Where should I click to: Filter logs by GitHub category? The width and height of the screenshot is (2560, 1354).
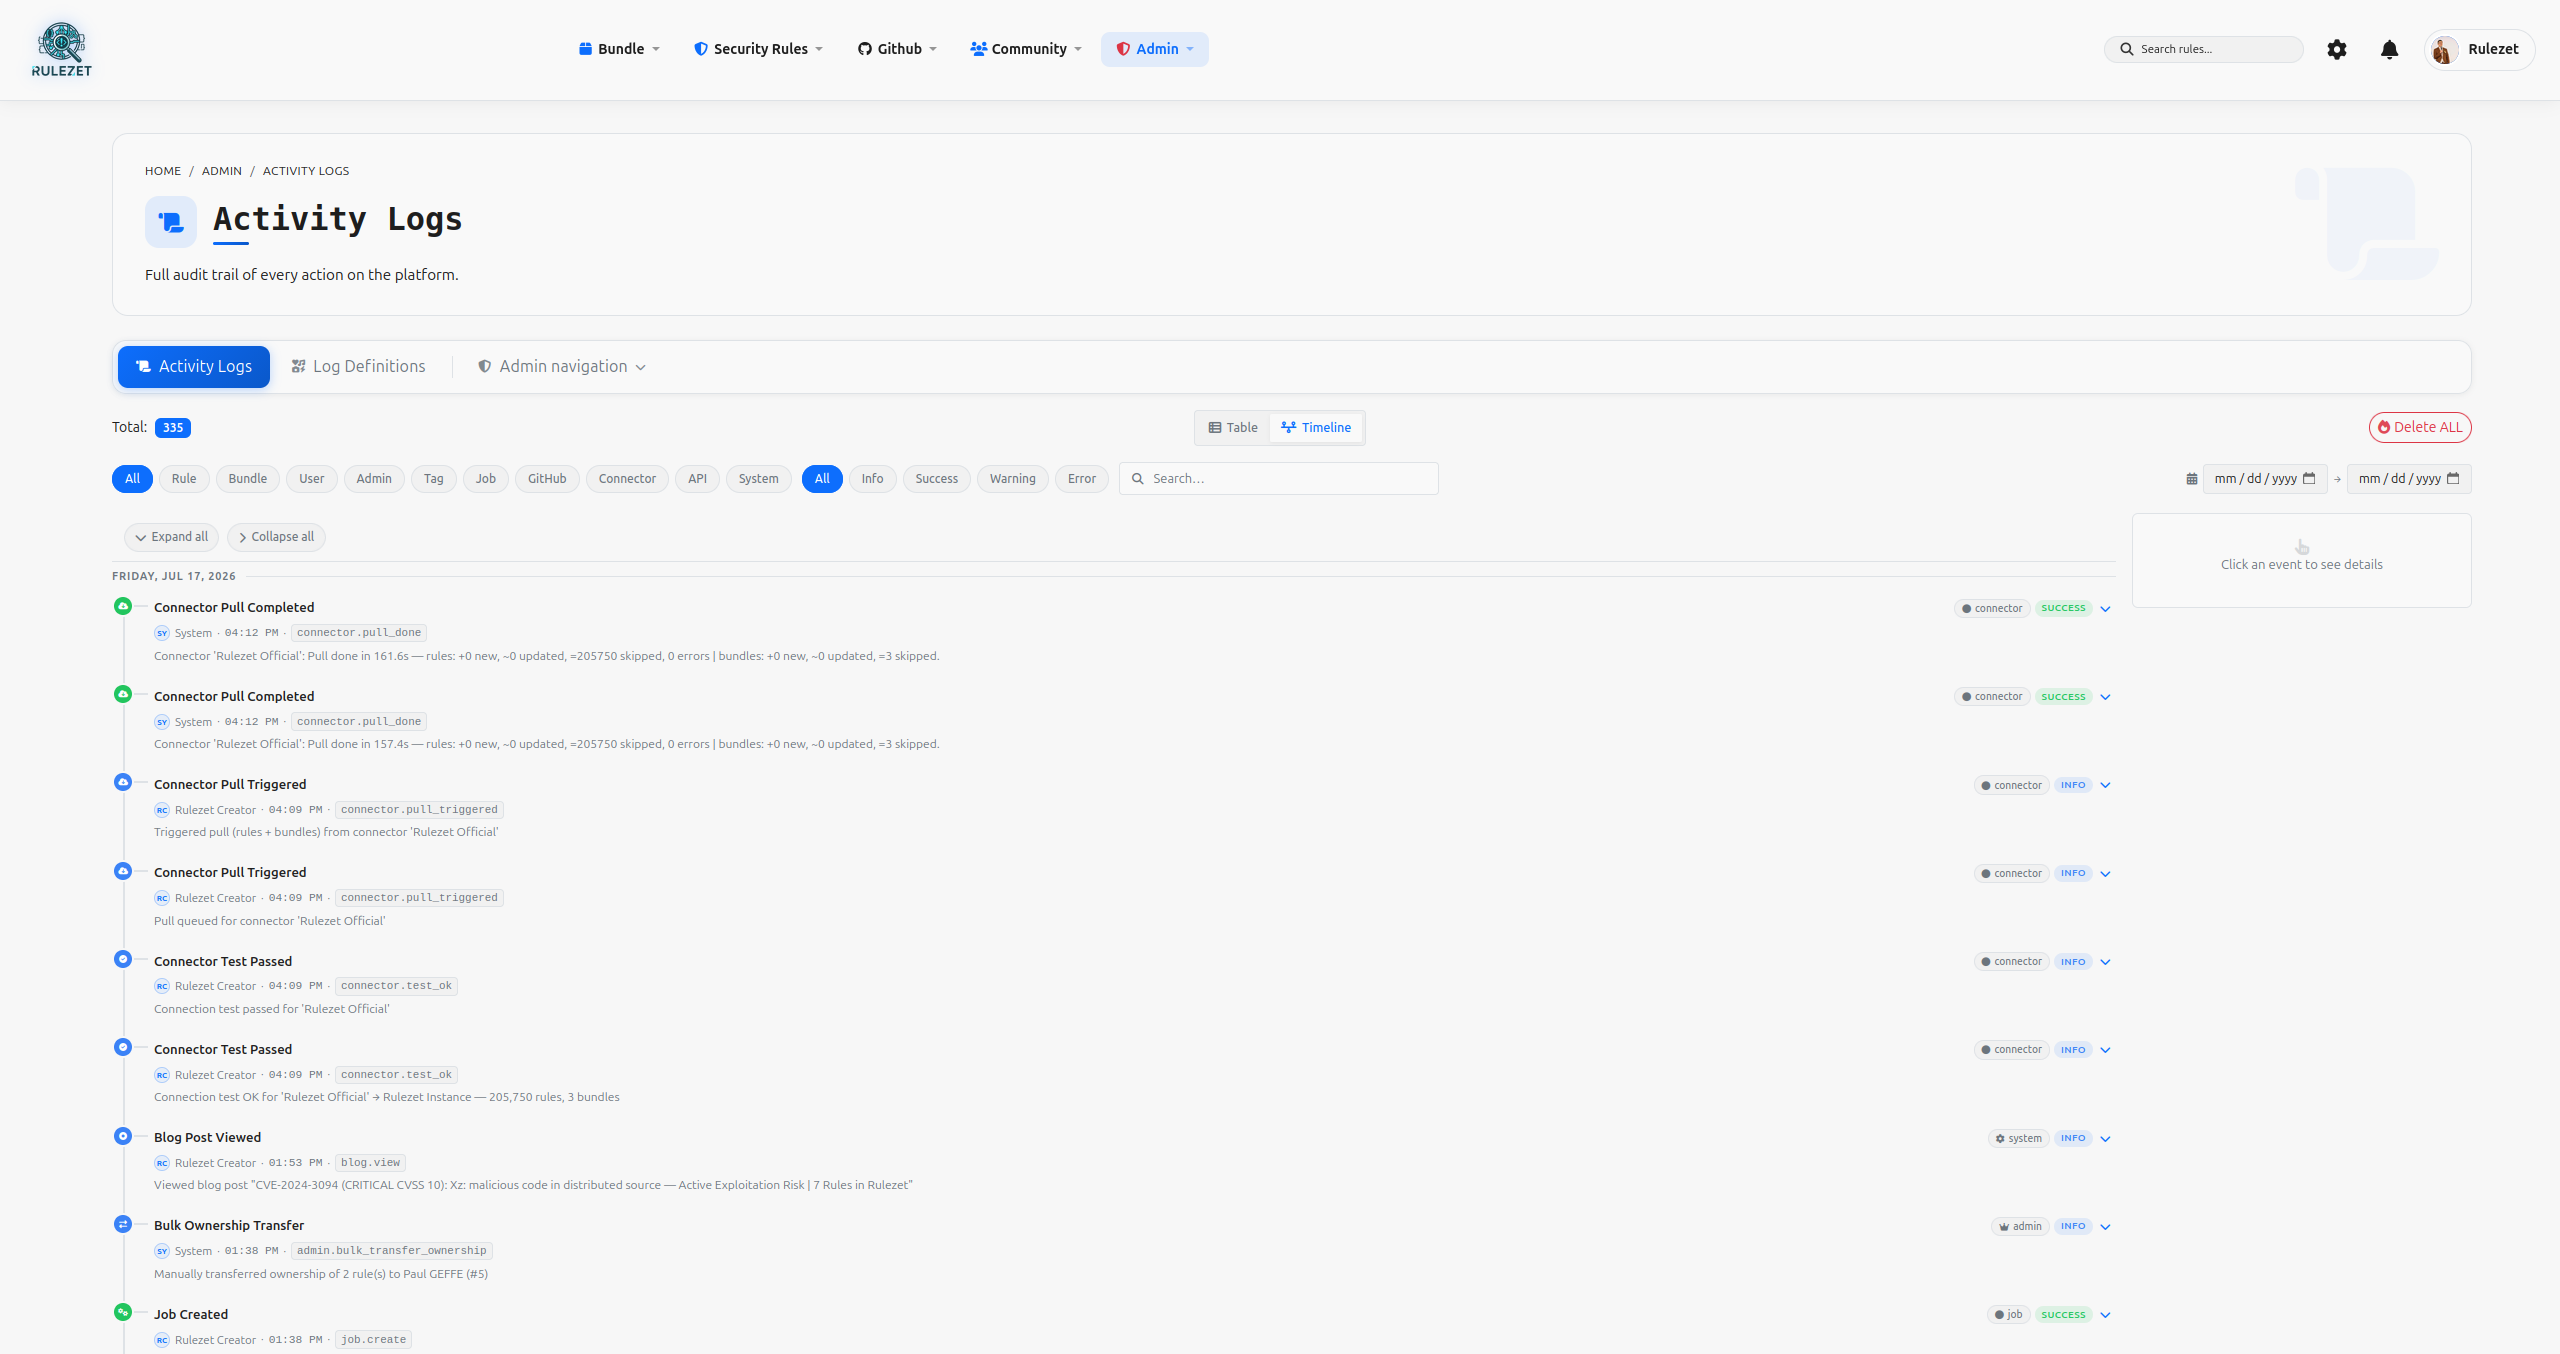547,479
